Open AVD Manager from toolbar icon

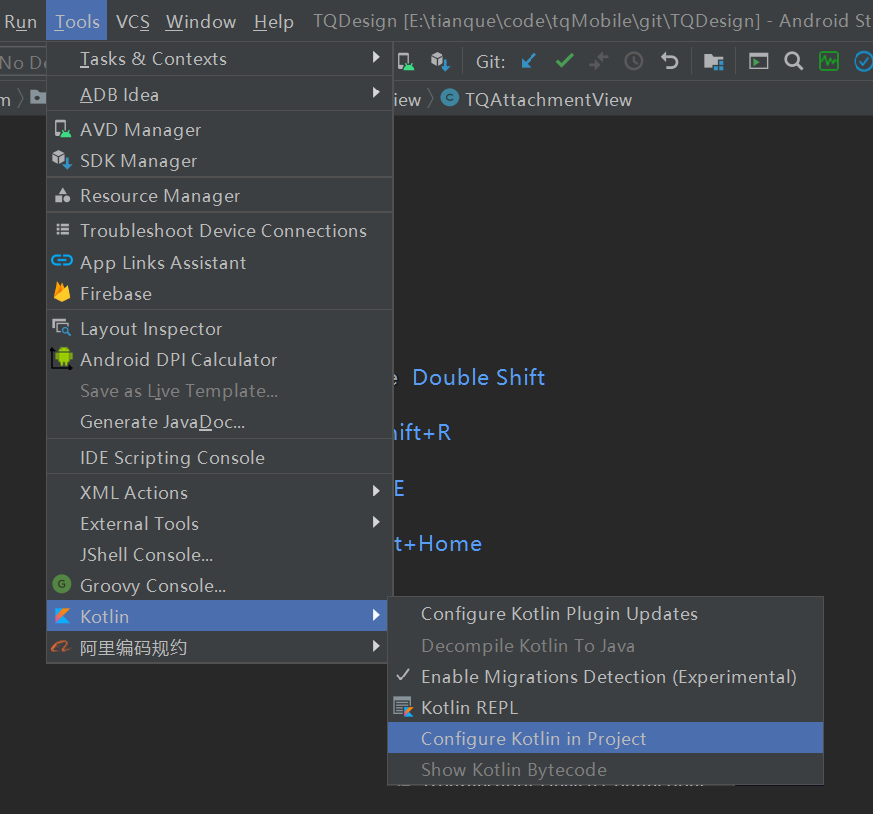pos(405,61)
